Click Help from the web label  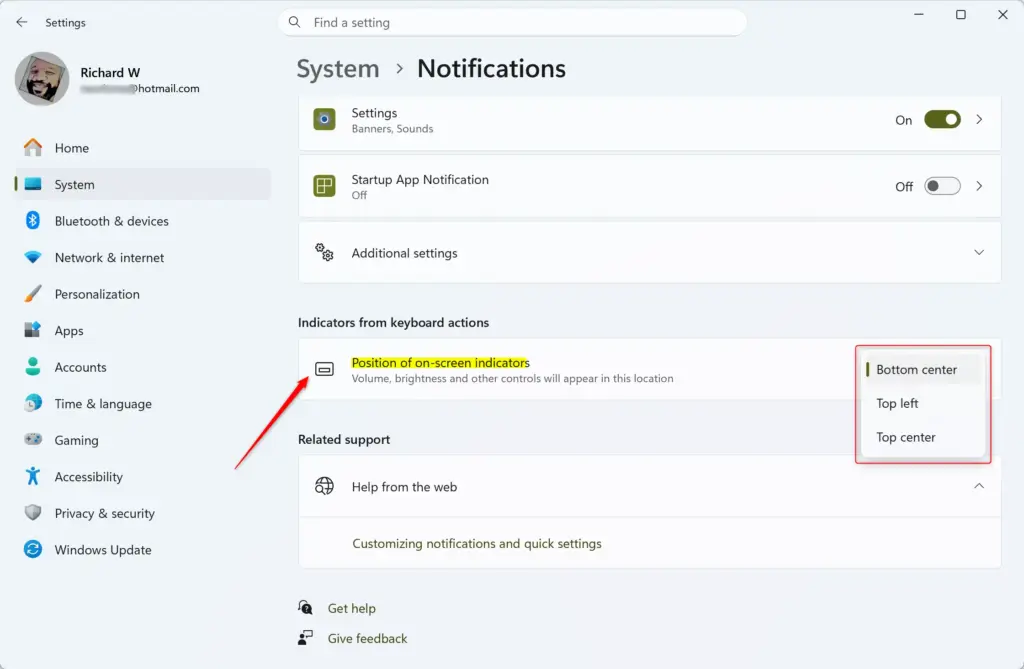coord(404,487)
